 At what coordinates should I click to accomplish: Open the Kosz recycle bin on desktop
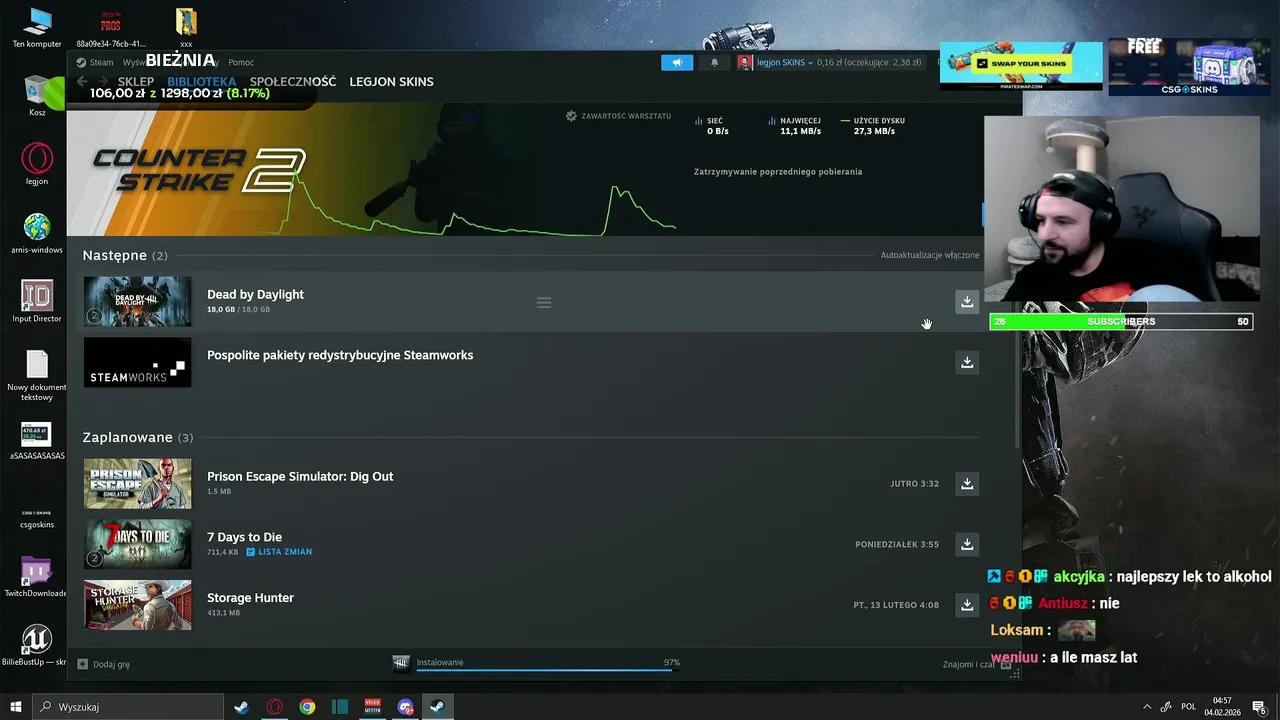[x=37, y=96]
